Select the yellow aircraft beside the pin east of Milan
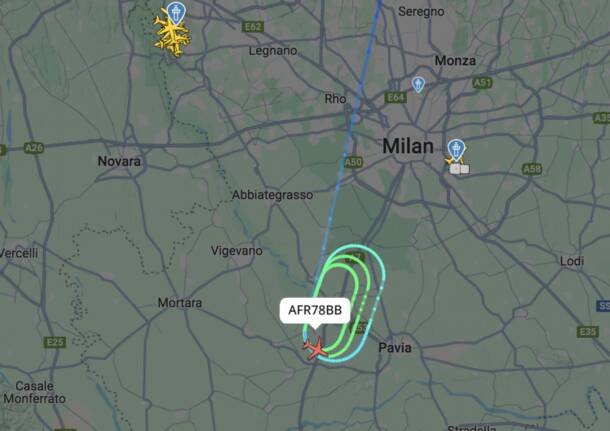610x431 pixels. point(451,160)
